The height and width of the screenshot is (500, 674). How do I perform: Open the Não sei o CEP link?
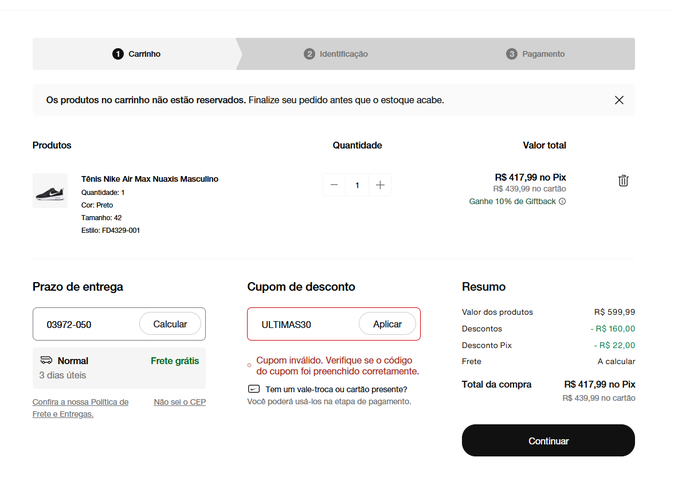pyautogui.click(x=180, y=402)
